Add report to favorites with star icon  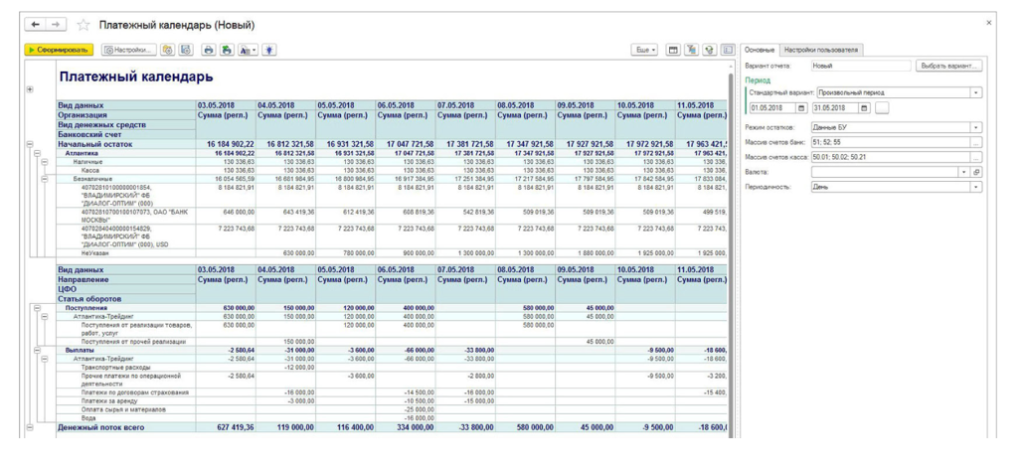tap(84, 25)
